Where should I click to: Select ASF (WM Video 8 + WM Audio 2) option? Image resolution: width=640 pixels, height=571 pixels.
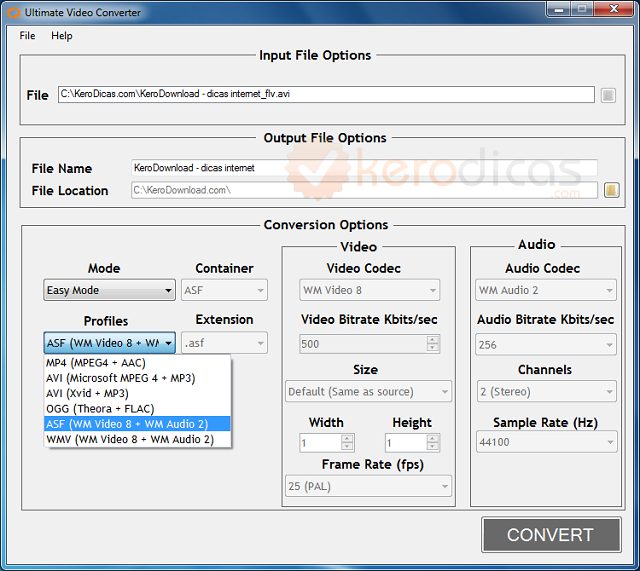(x=137, y=424)
